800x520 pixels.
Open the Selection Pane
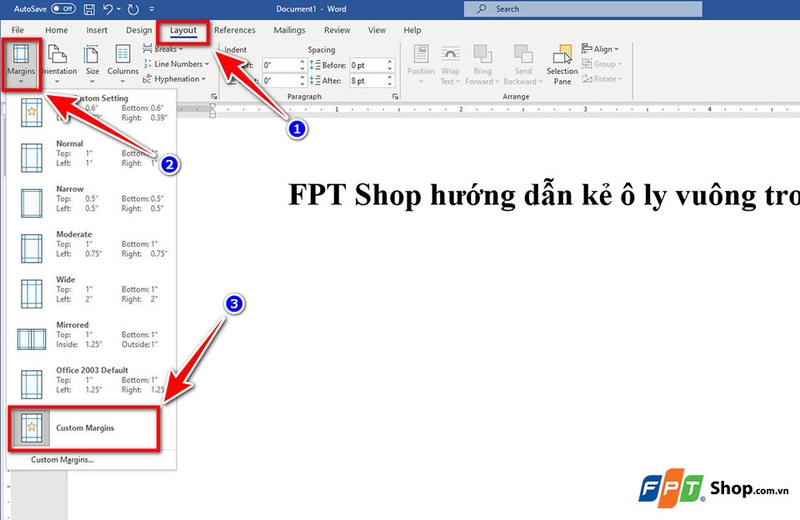(562, 65)
